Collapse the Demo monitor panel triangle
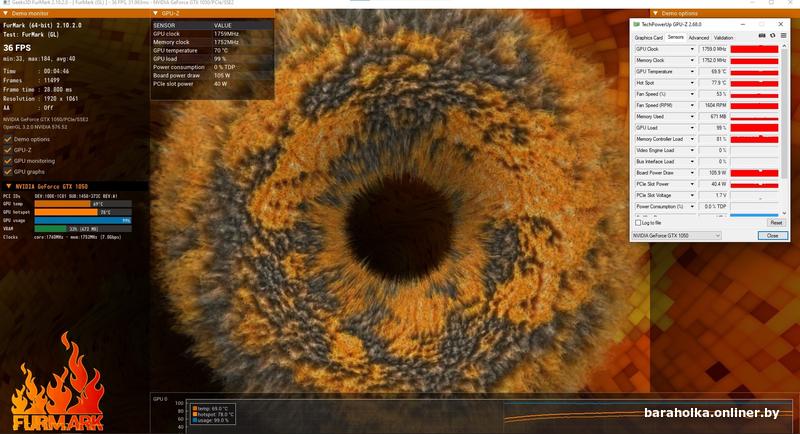This screenshot has width=800, height=434. [5, 13]
